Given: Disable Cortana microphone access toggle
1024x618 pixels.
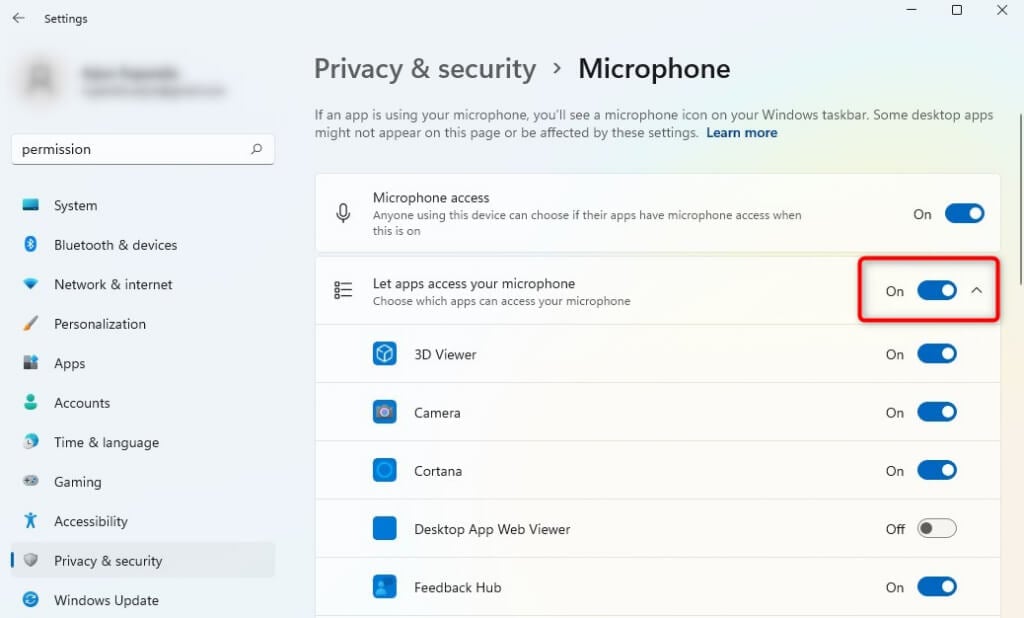Looking at the screenshot, I should tap(937, 470).
